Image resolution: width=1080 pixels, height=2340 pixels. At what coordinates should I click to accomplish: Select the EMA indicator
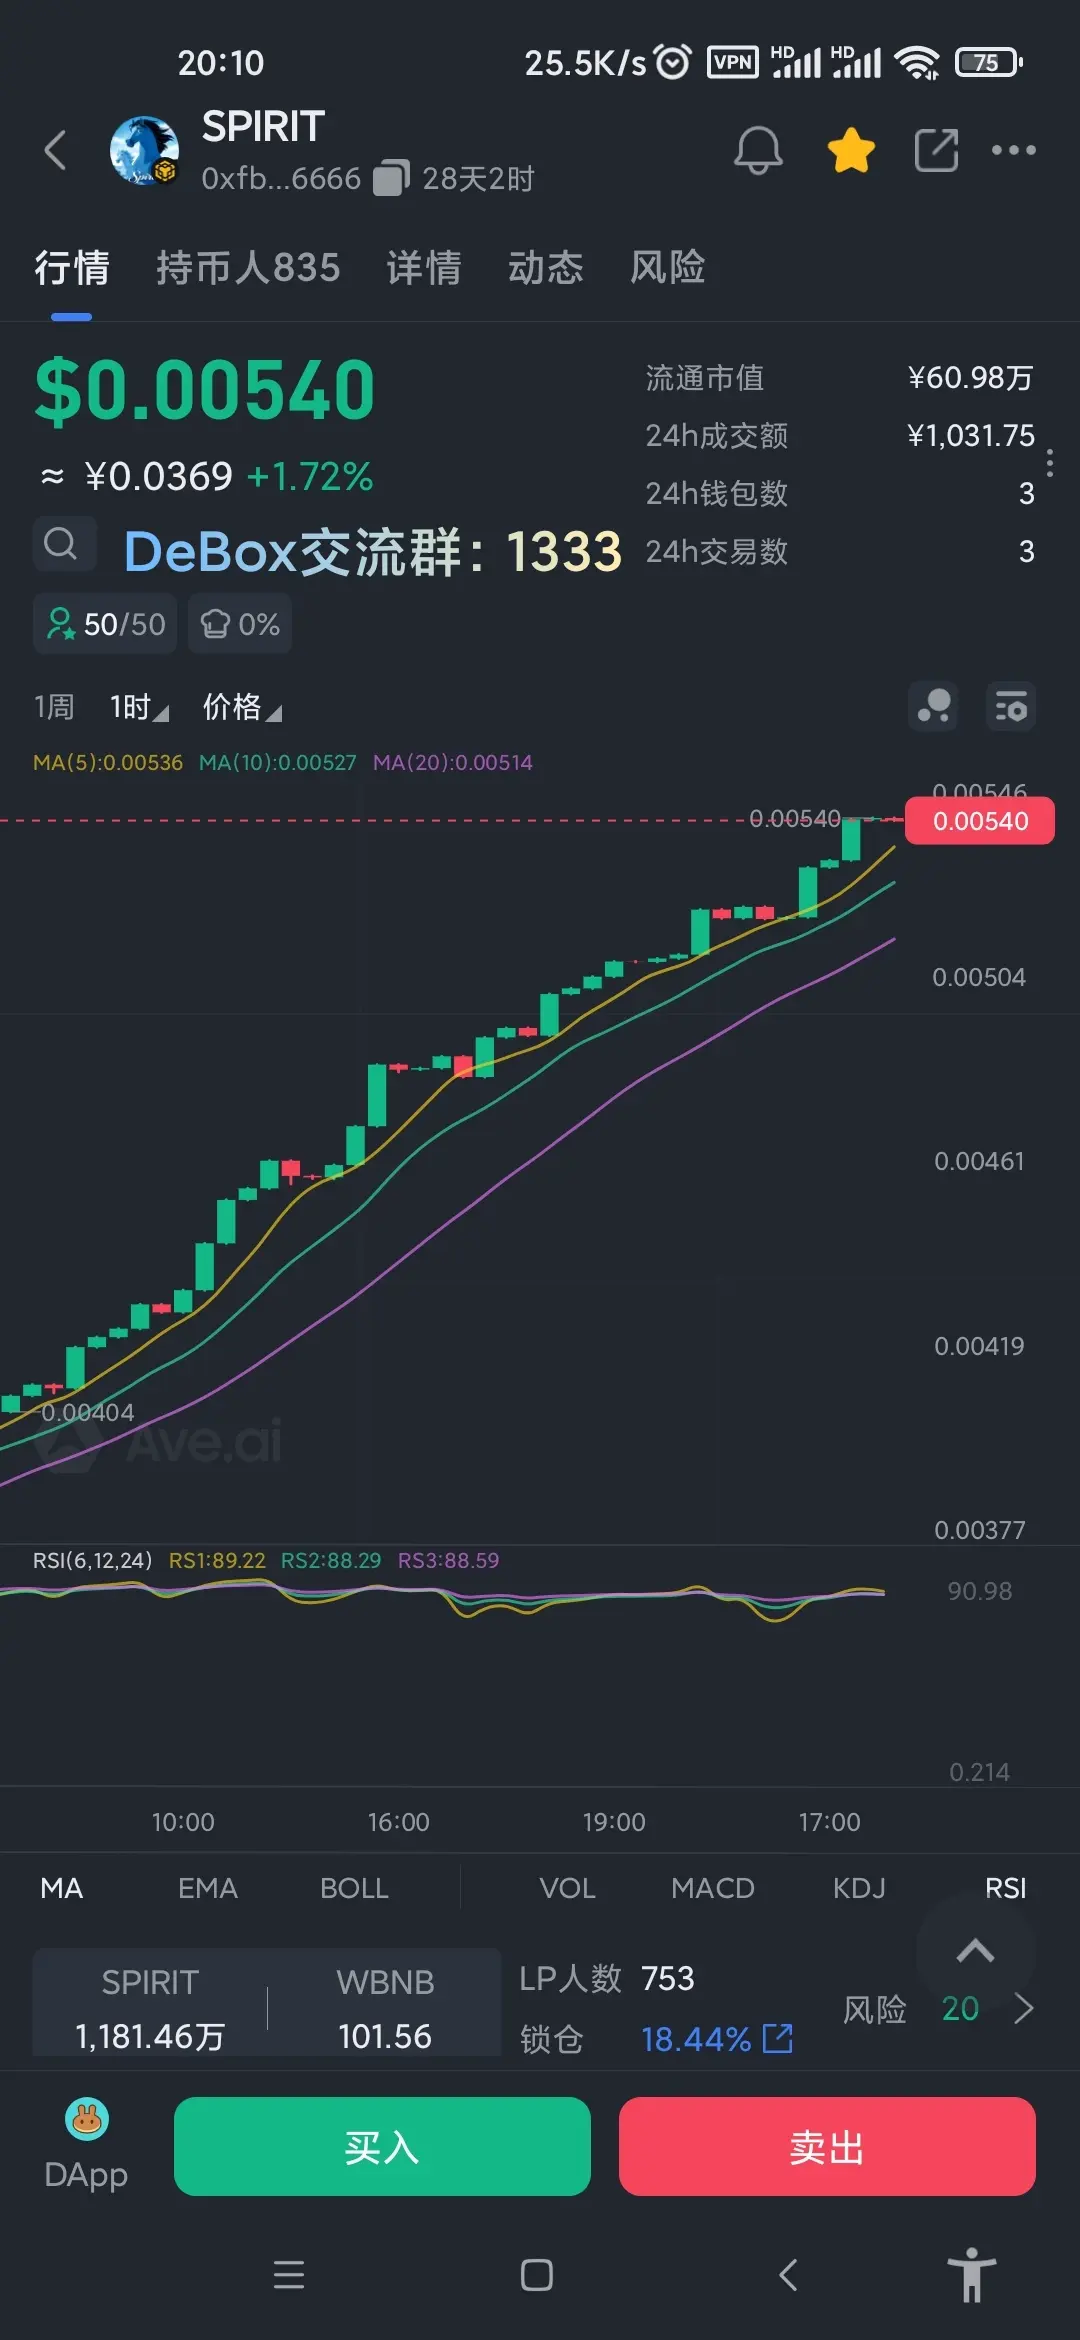click(208, 1888)
